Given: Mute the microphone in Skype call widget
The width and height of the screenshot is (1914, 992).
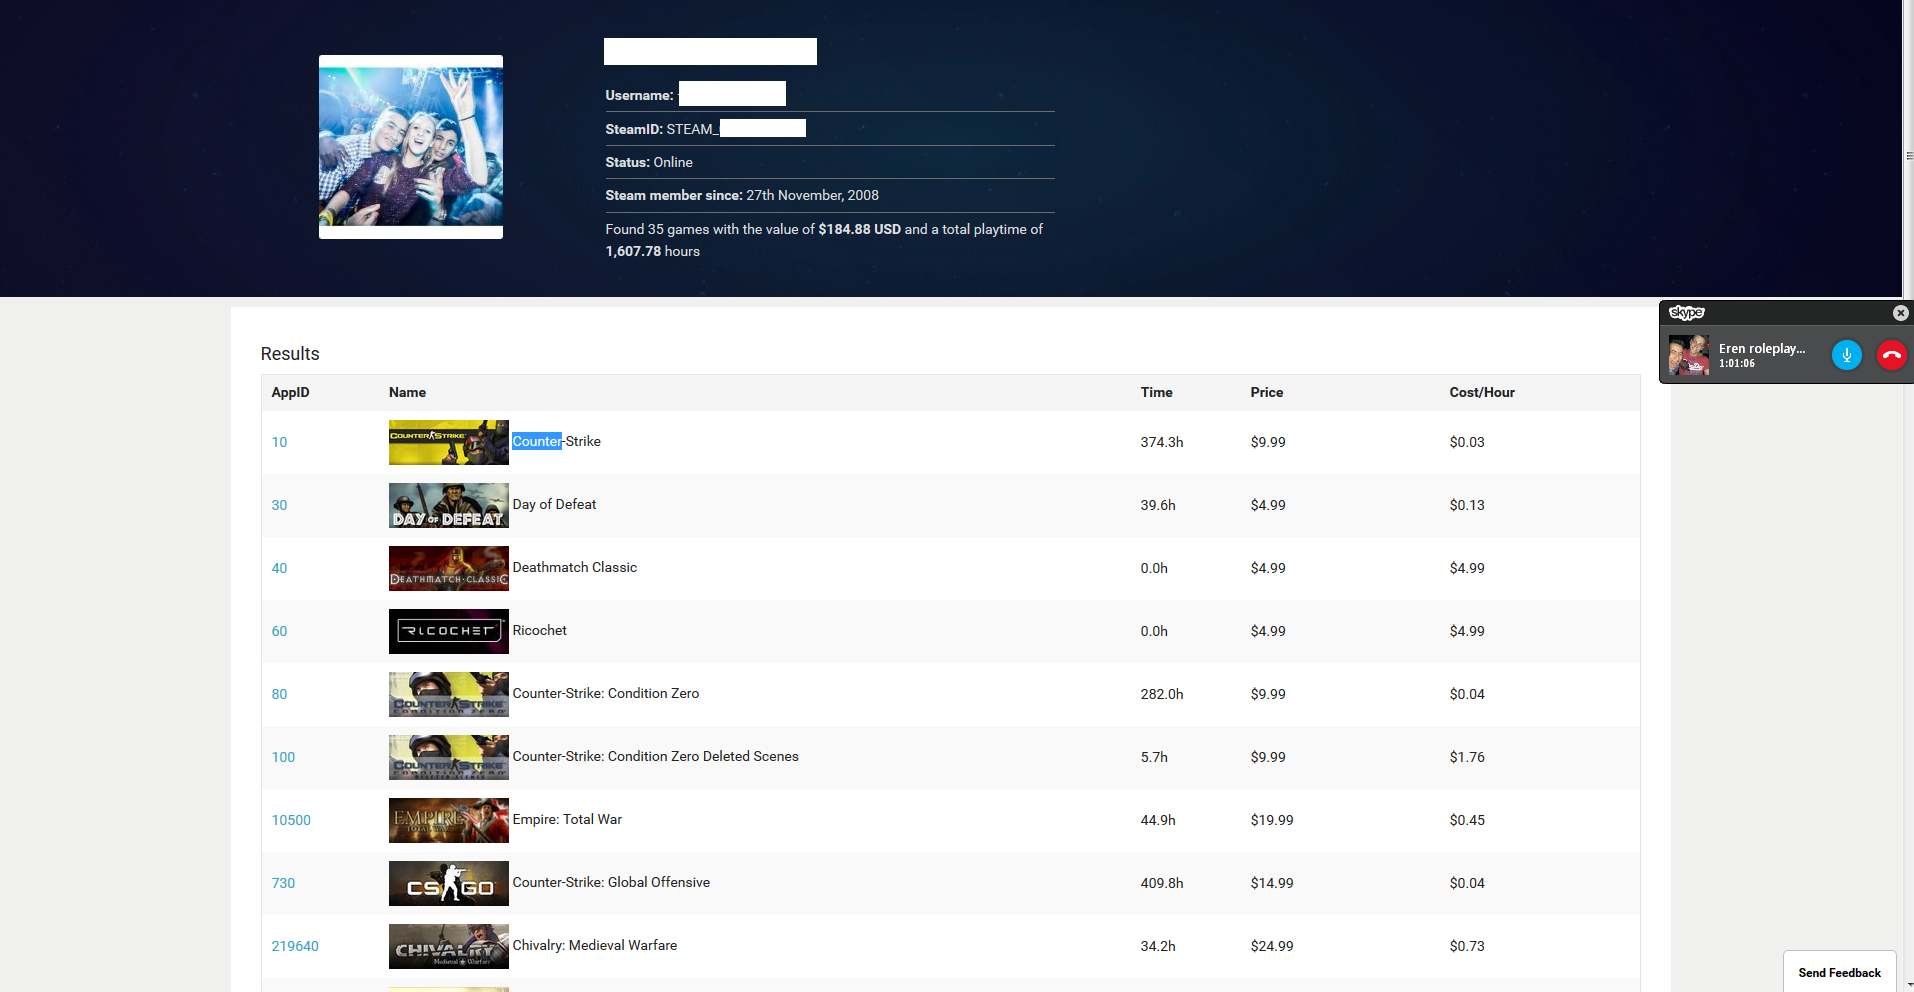Looking at the screenshot, I should click(1846, 355).
